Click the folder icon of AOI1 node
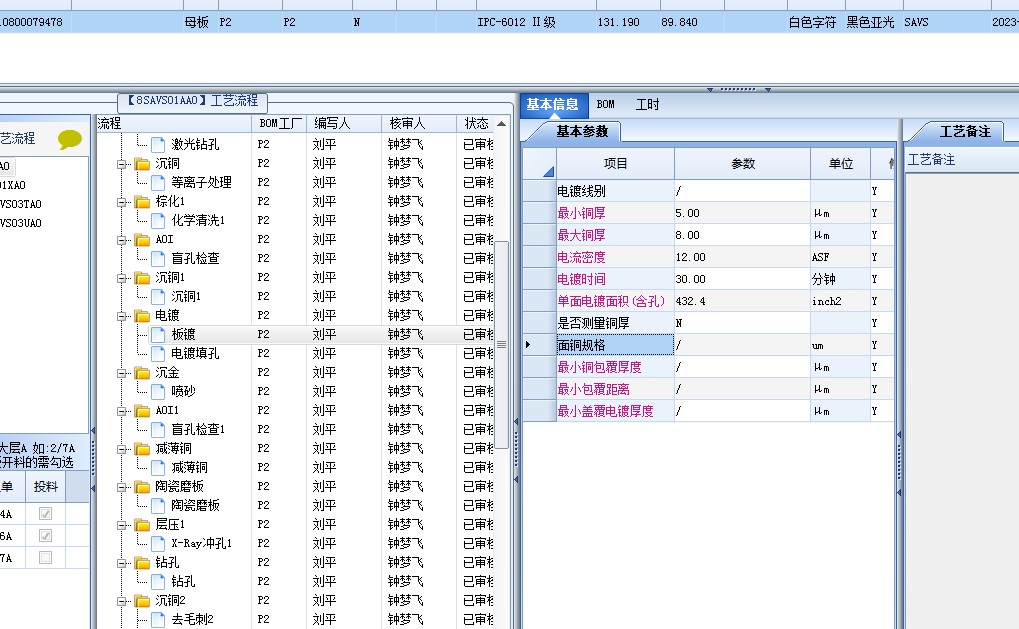1019x629 pixels. [x=142, y=411]
